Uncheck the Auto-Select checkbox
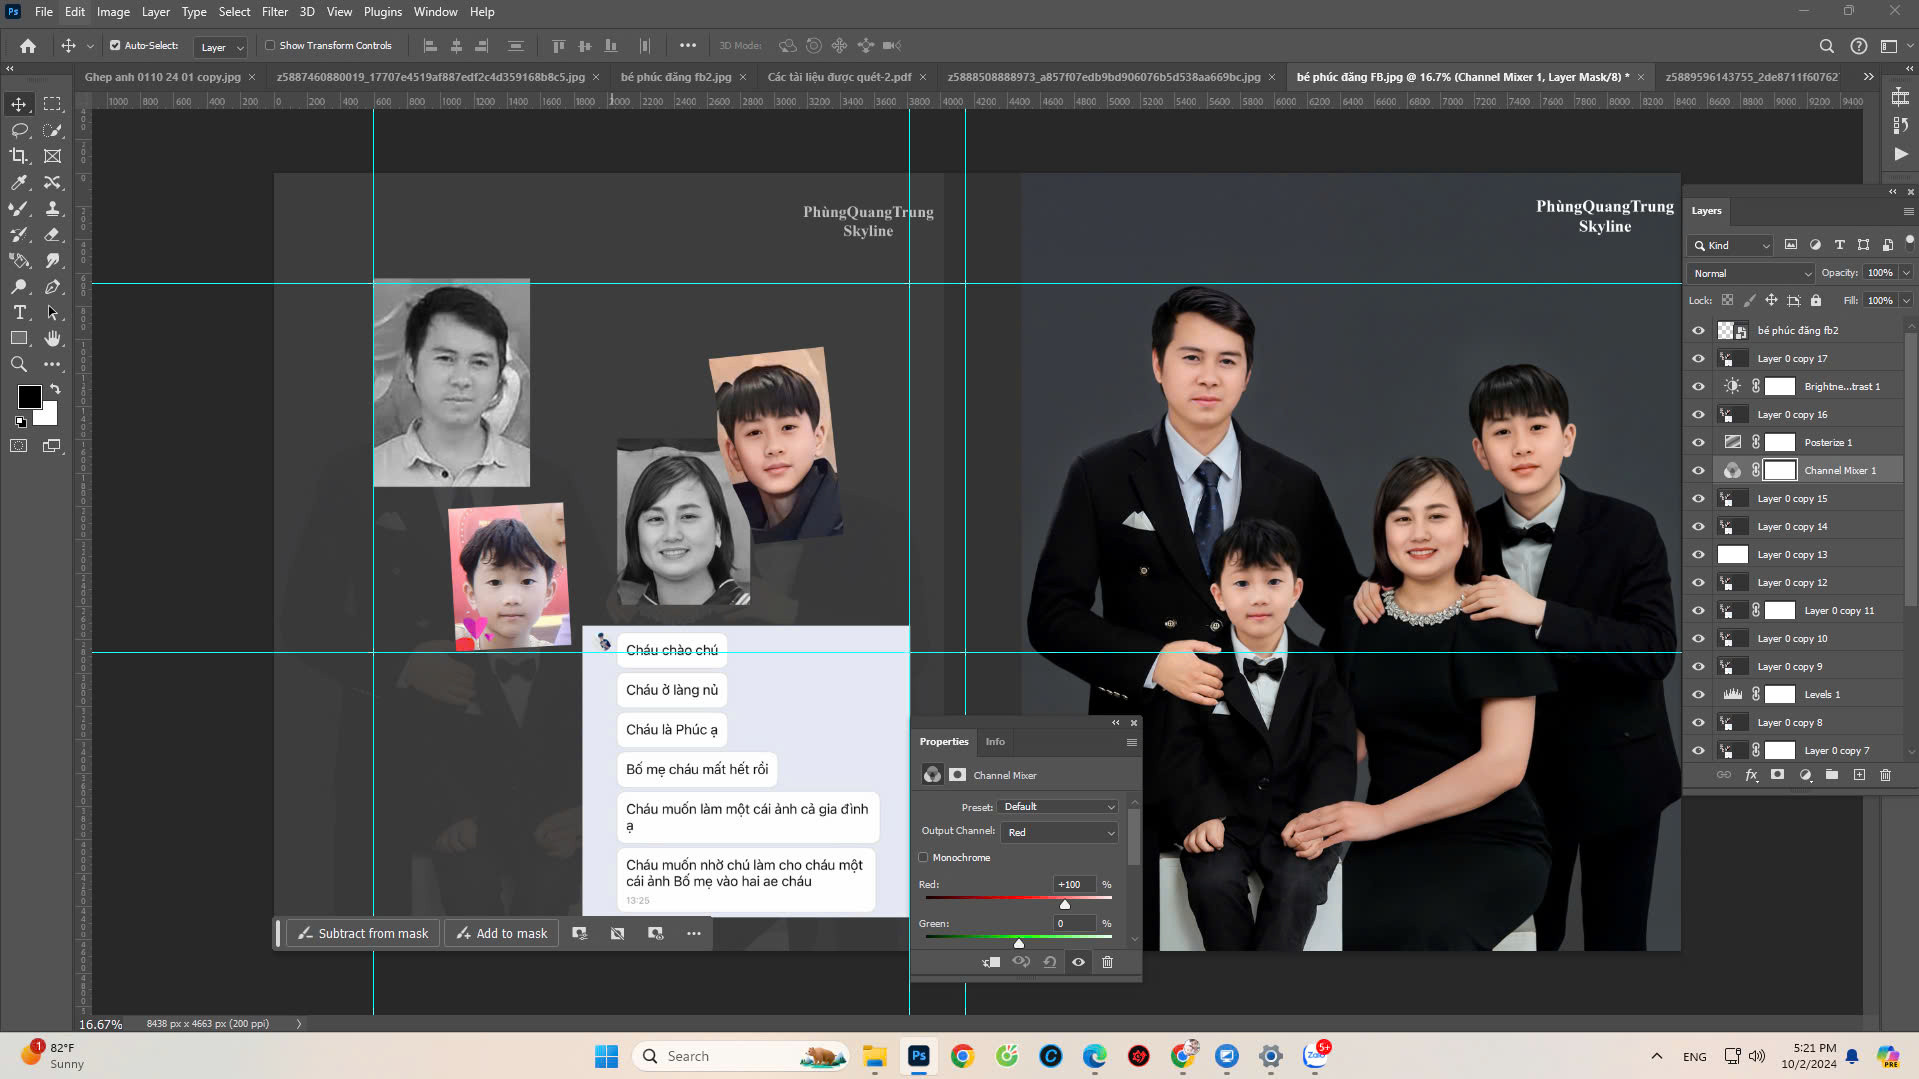 (115, 45)
